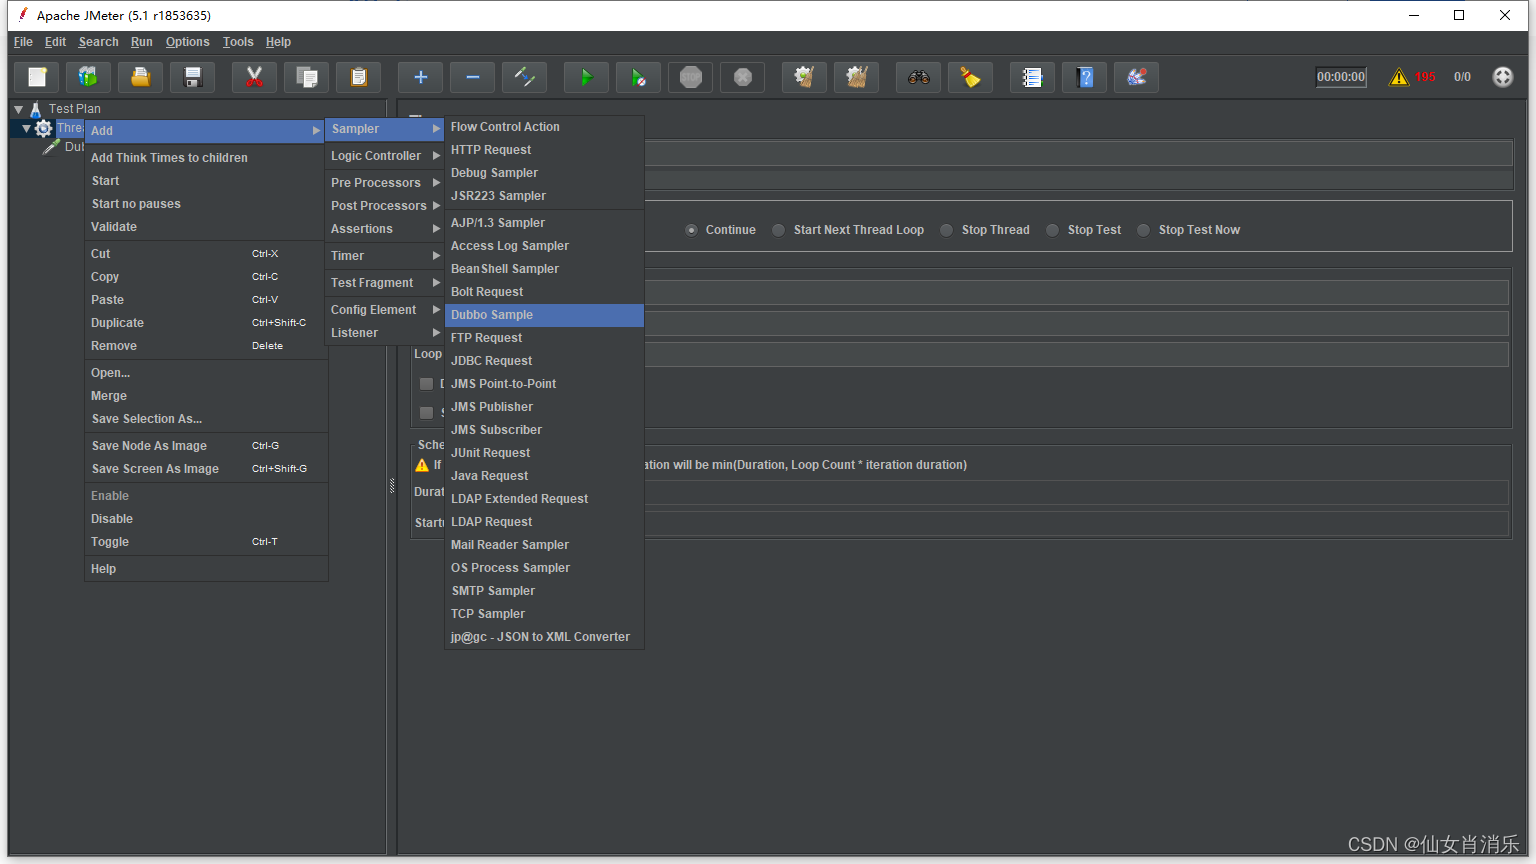
Task: Choose JSR223 Sampler entry
Action: click(544, 196)
